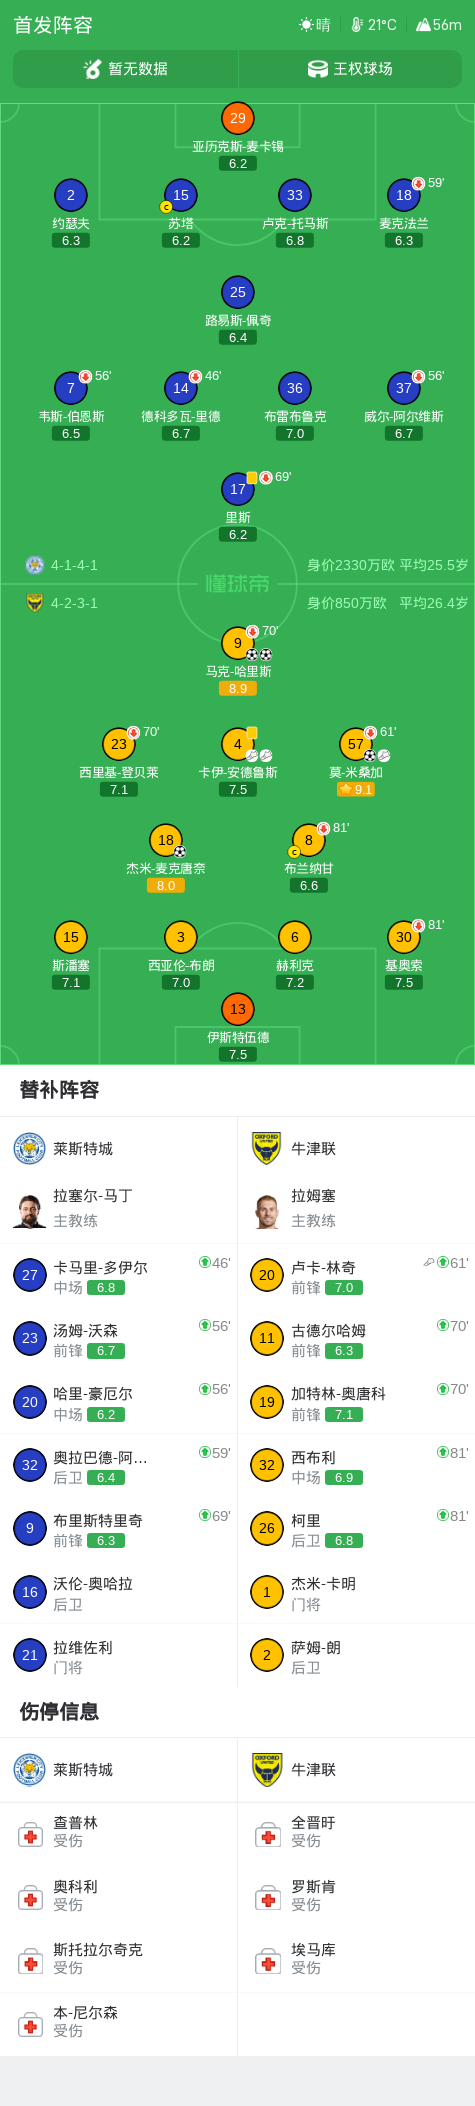Open player 17 里斯 with yellow card
Viewport: 475px width, 2106px height.
(238, 489)
